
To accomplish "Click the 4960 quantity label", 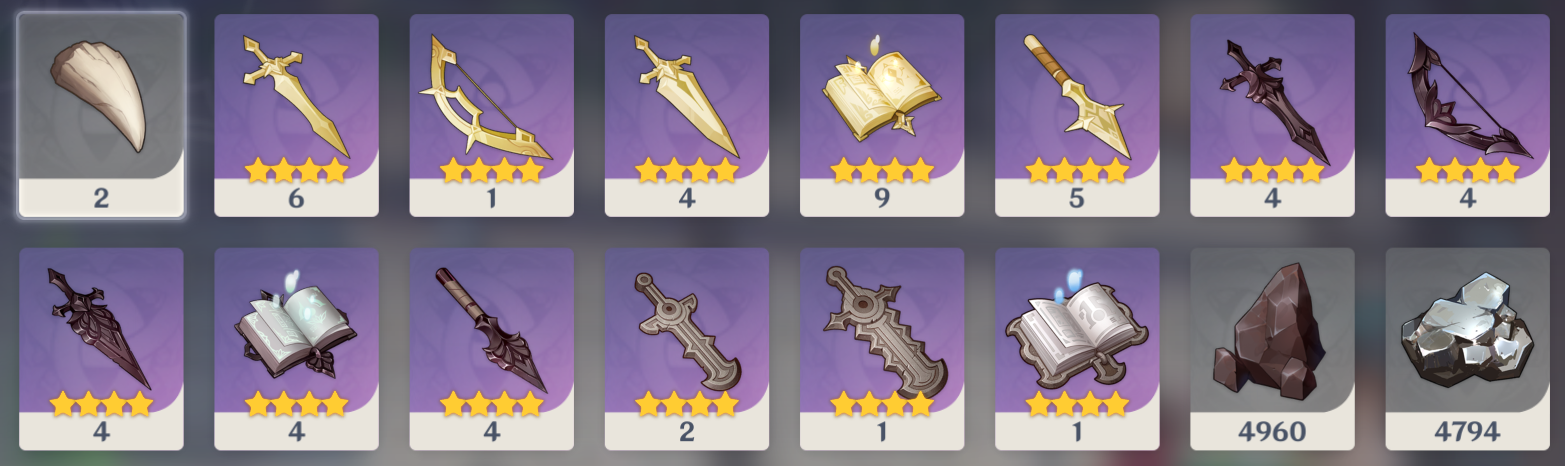I will pos(1272,432).
